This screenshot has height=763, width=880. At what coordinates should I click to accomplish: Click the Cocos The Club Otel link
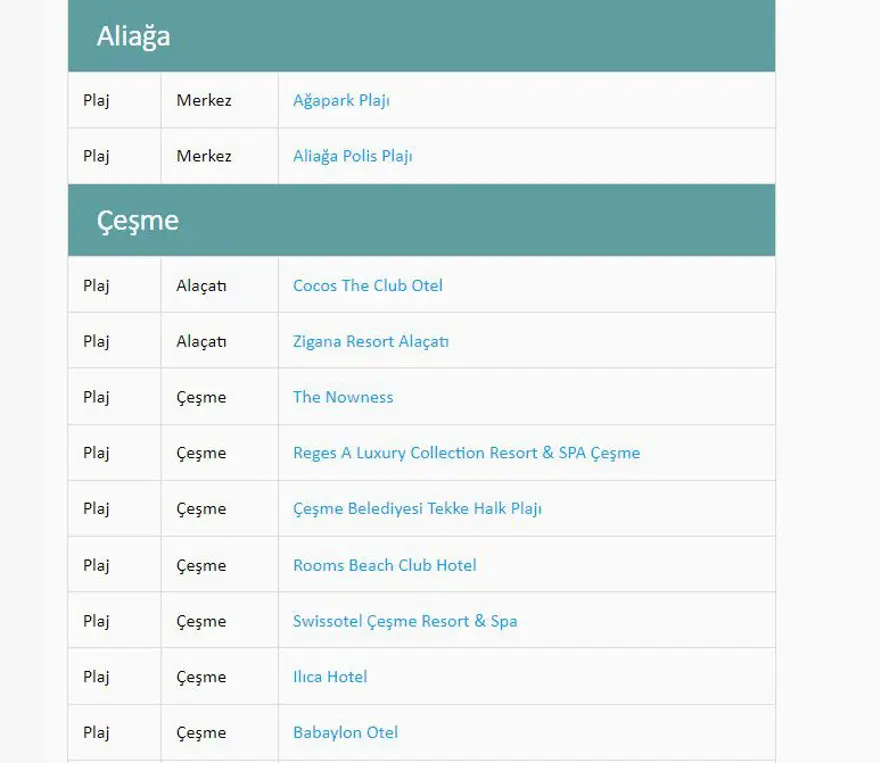click(x=367, y=285)
